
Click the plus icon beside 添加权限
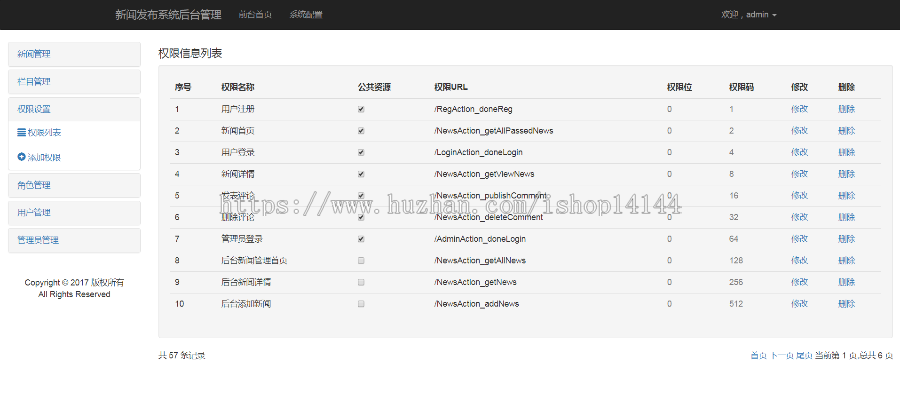tap(21, 157)
